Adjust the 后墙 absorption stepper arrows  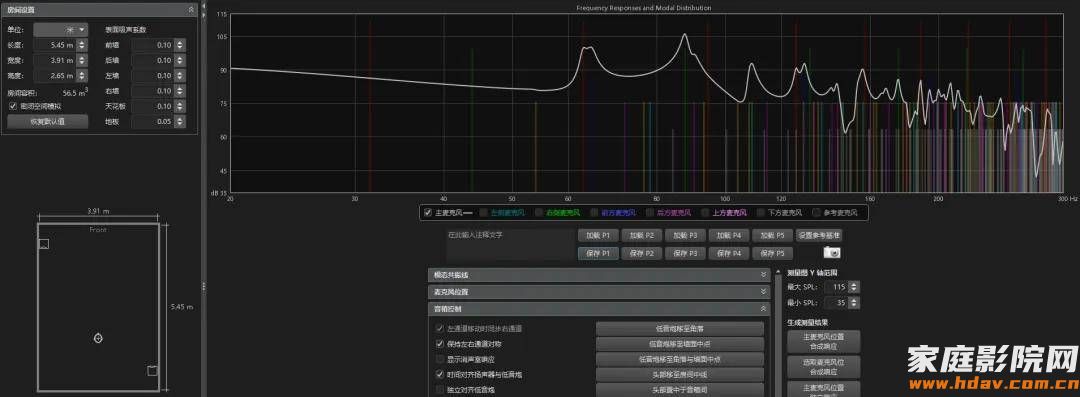pos(180,60)
